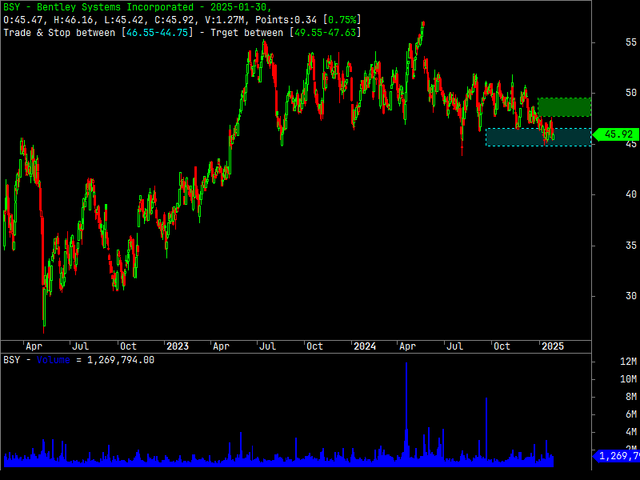
Task: Click the 2025 label on time axis
Action: 552,347
